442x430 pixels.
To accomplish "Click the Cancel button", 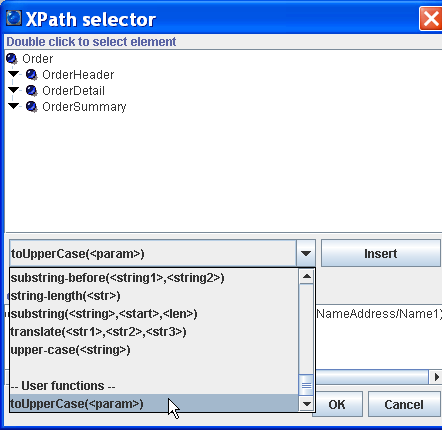I will click(404, 404).
